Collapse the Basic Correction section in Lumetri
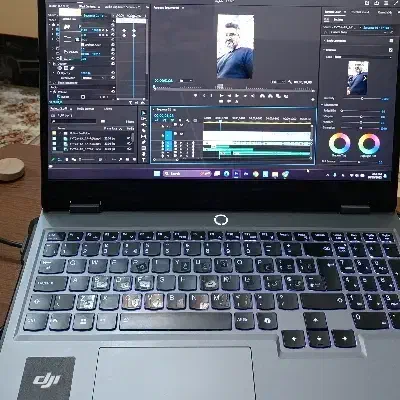The image size is (400, 400). [x=324, y=41]
